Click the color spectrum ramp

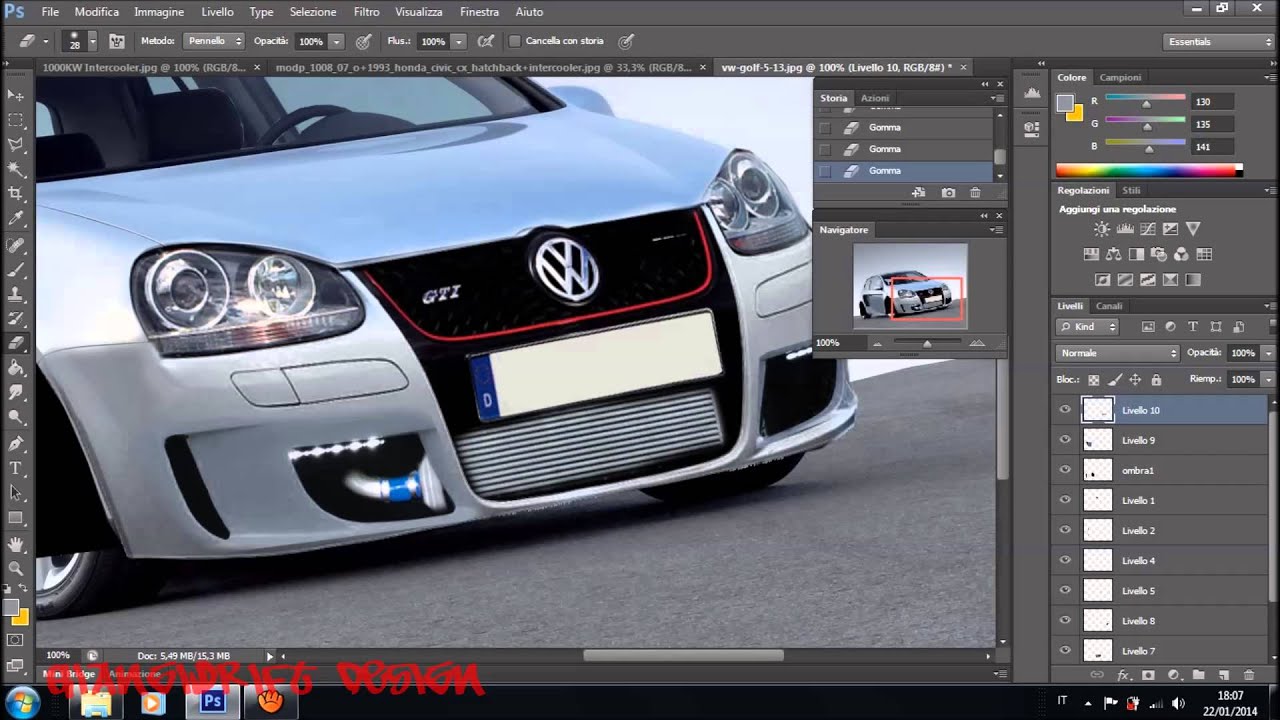click(1149, 170)
